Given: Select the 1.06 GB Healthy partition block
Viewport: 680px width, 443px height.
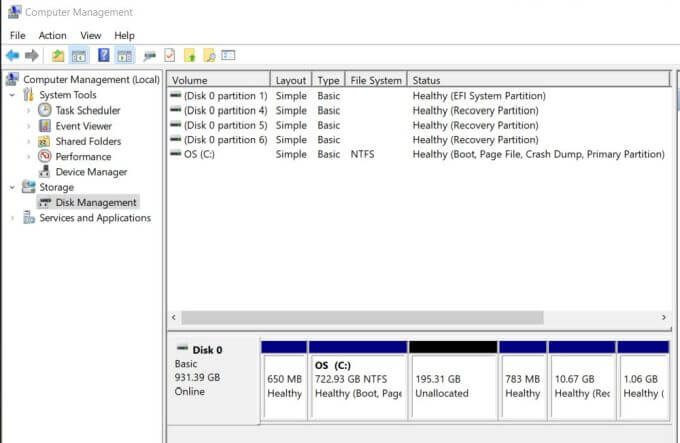Looking at the screenshot, I should click(643, 381).
